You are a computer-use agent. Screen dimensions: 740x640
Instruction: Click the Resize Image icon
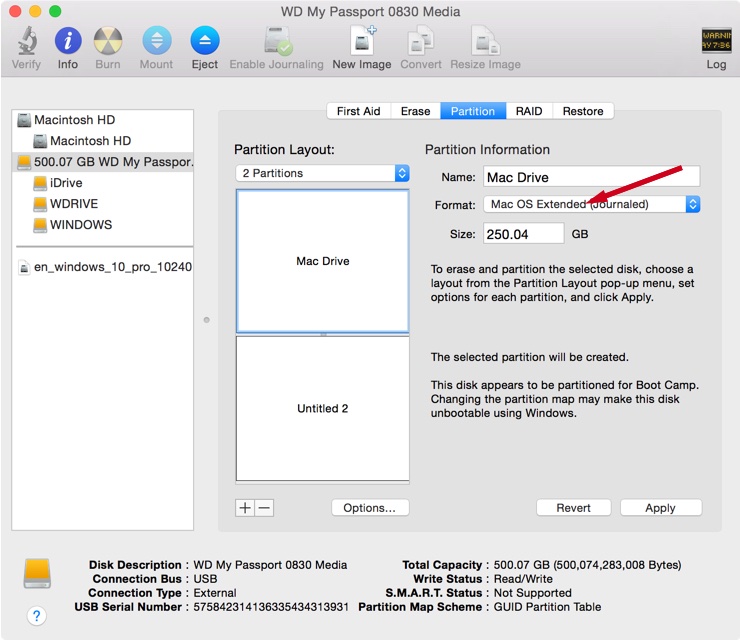click(x=486, y=41)
